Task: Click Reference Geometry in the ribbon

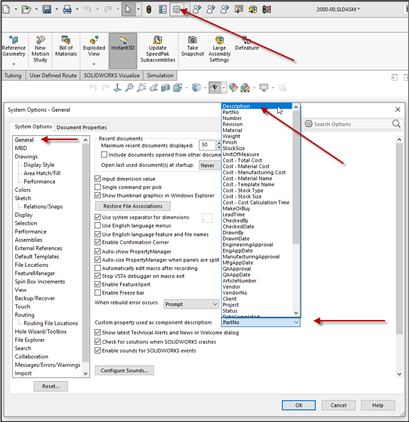Action: (14, 47)
